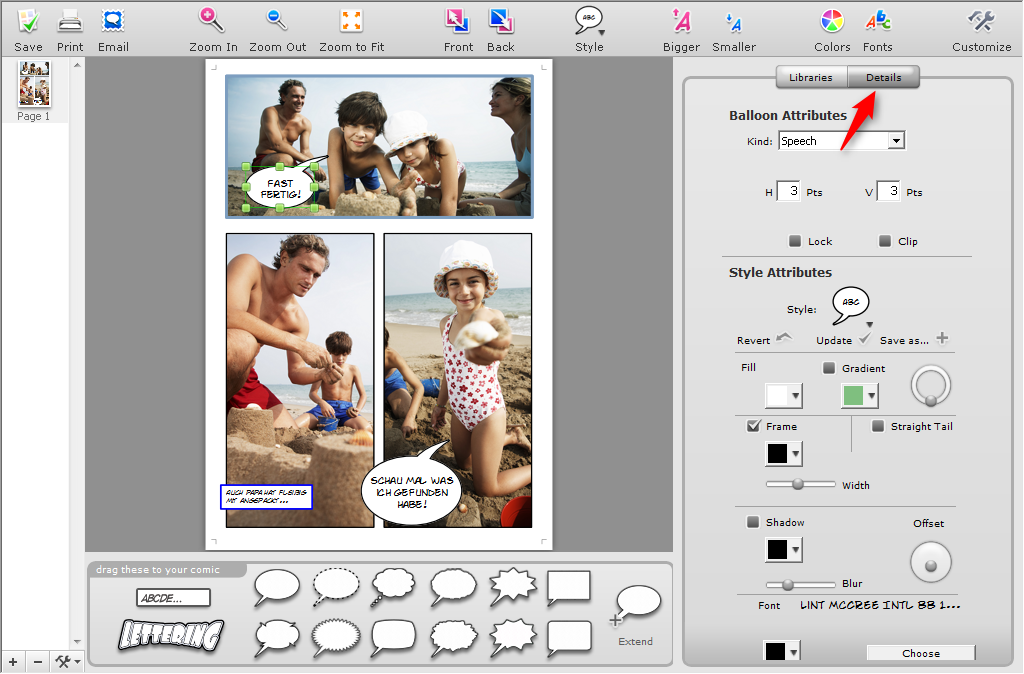Image resolution: width=1024 pixels, height=674 pixels.
Task: Uncheck the Frame checkbox
Action: [754, 426]
